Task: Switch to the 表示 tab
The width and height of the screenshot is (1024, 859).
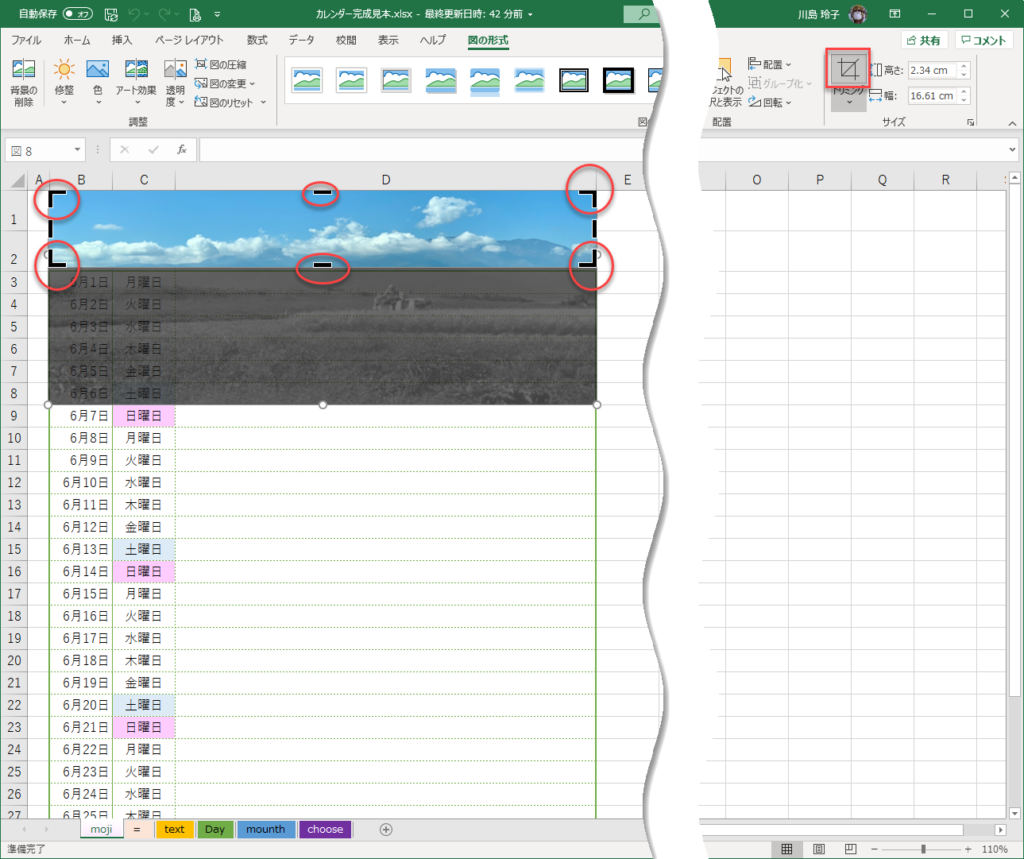Action: (388, 40)
